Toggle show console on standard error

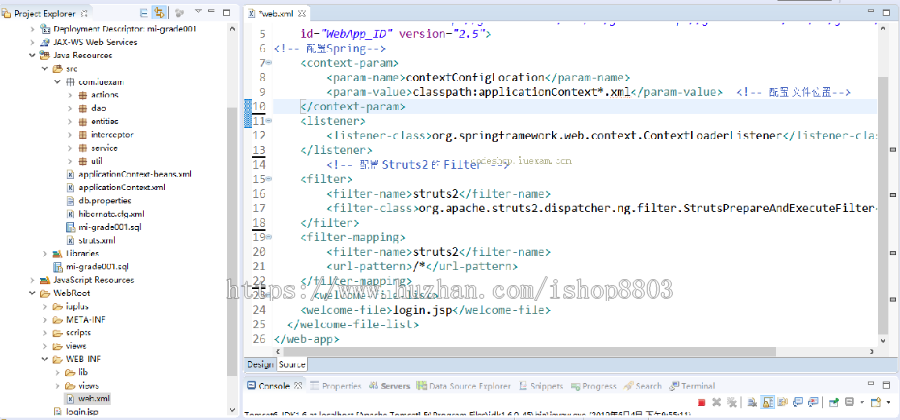[813, 402]
